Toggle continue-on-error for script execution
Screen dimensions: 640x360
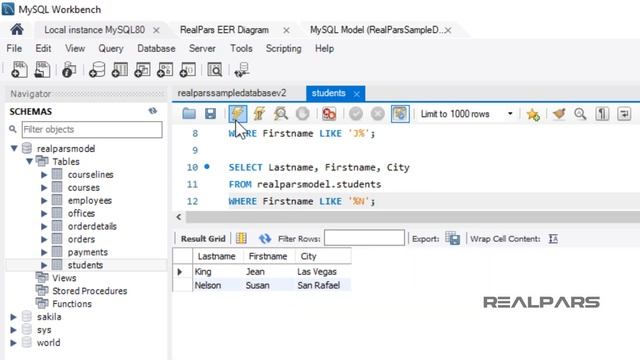pos(329,114)
